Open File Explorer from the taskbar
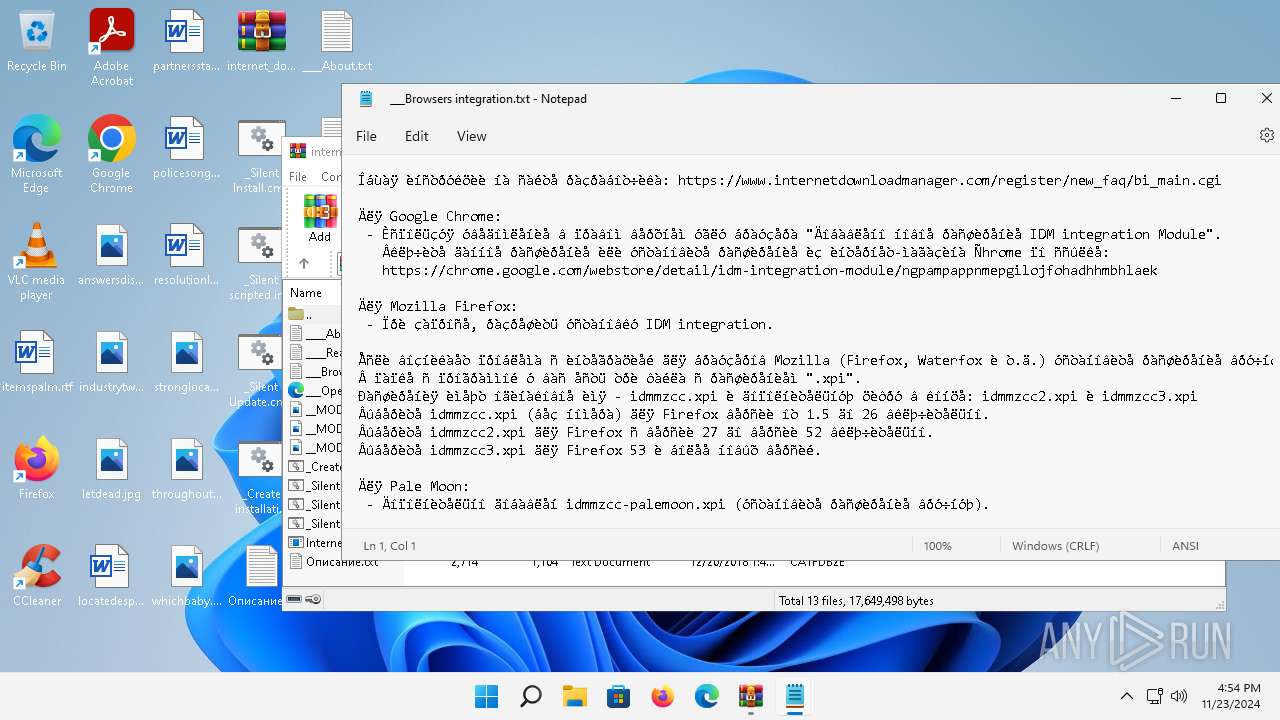This screenshot has width=1280, height=720. pos(574,696)
